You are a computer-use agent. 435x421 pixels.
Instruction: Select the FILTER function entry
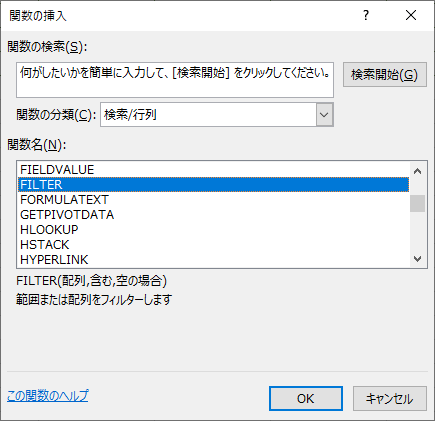point(213,185)
